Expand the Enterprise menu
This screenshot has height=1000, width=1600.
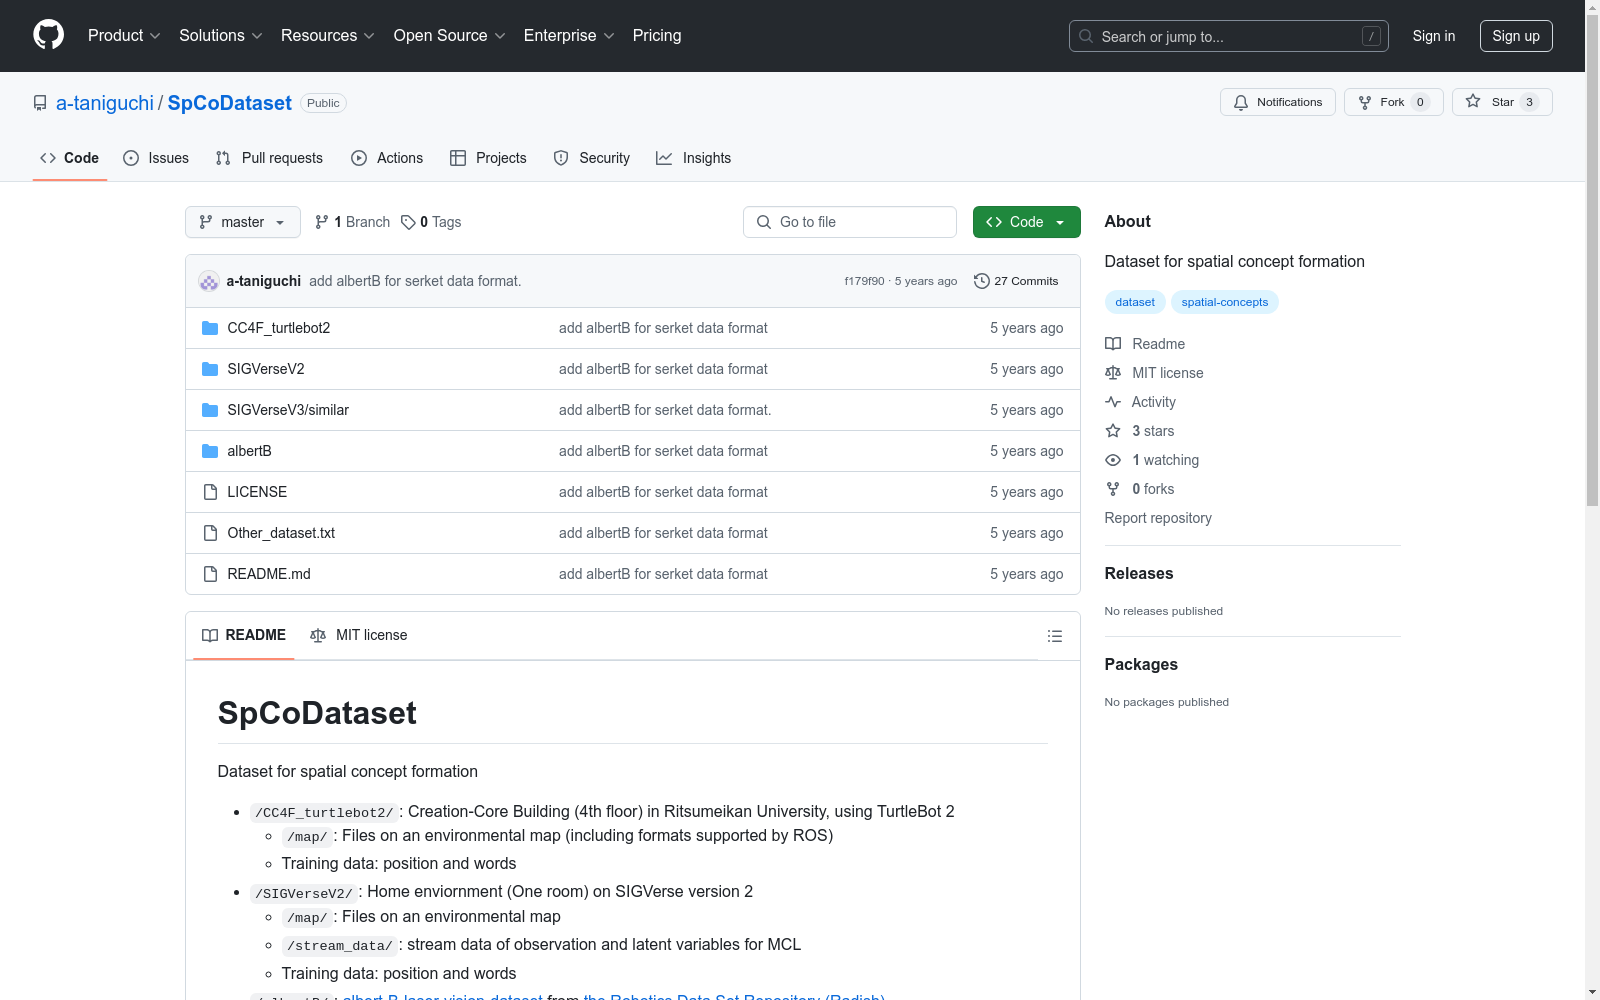[569, 36]
